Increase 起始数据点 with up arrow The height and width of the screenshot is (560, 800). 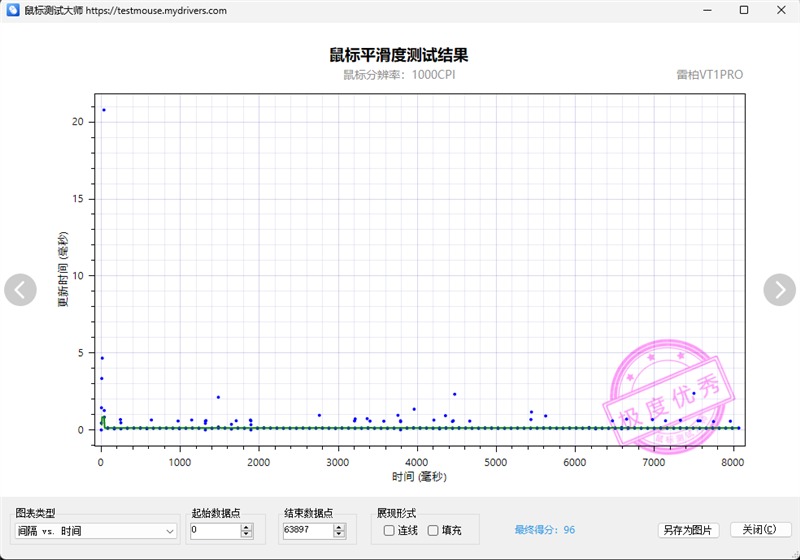[246, 527]
